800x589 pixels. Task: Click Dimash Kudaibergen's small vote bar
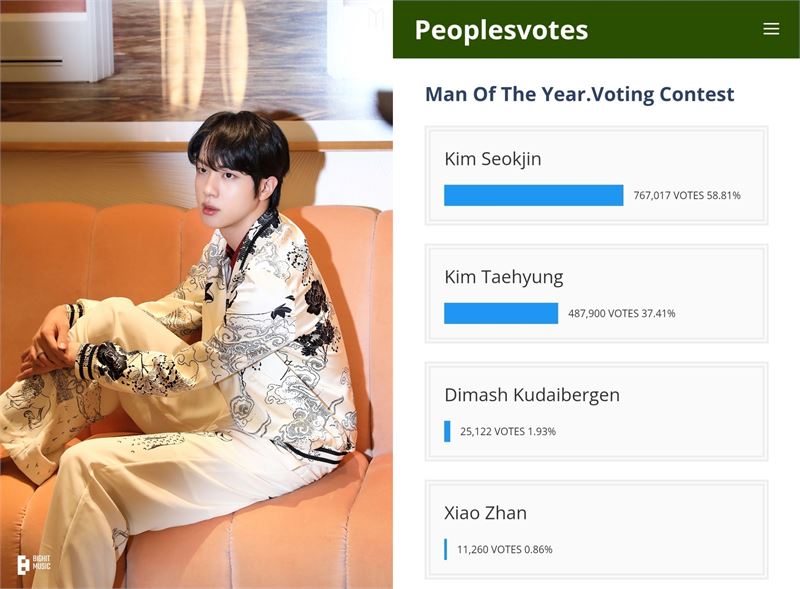pos(447,431)
